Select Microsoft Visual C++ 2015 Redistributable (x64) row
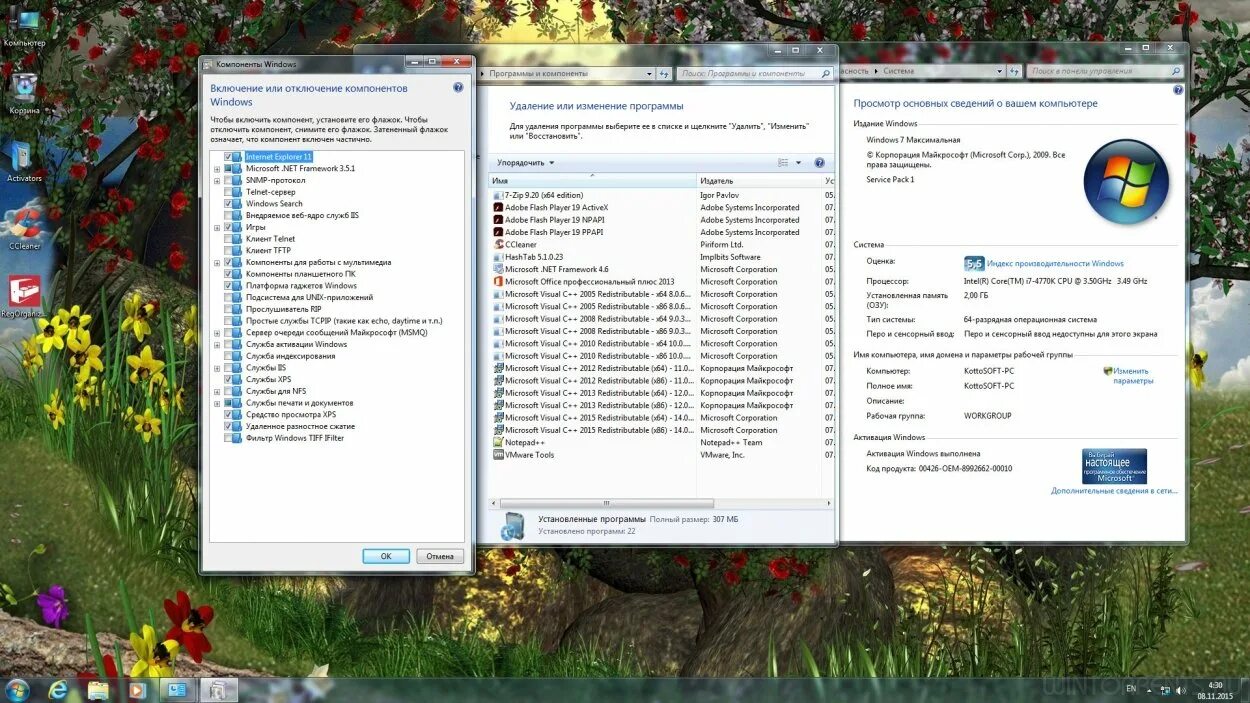 pyautogui.click(x=660, y=418)
